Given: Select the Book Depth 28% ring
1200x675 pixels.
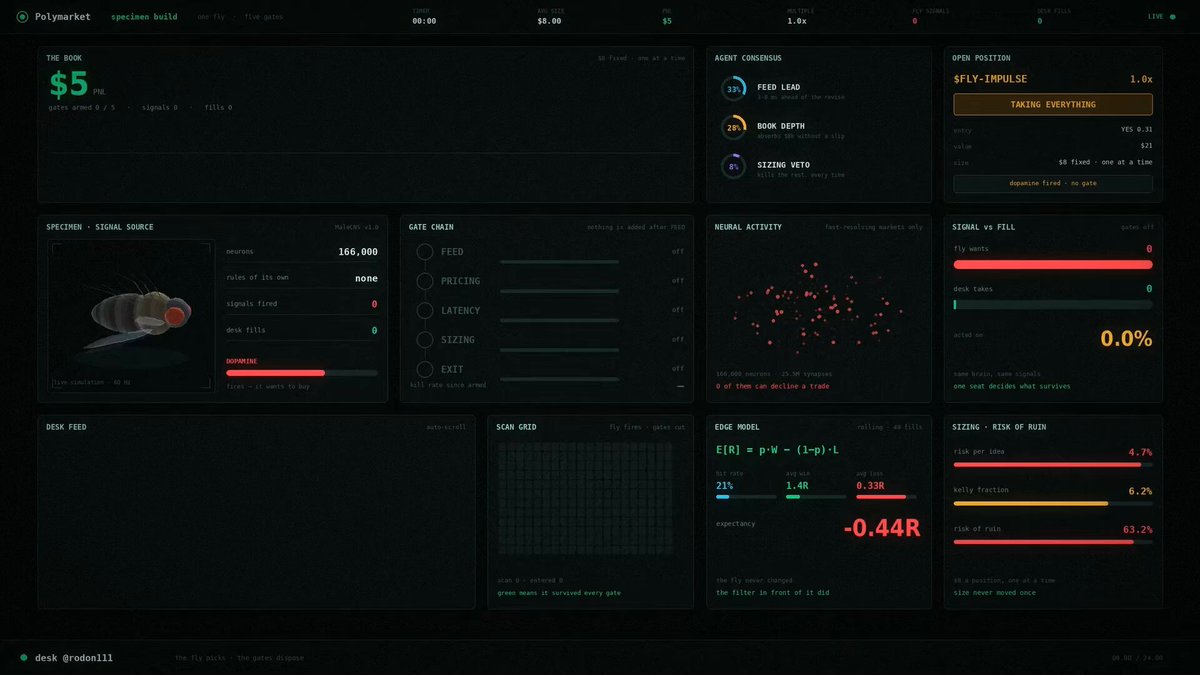Looking at the screenshot, I should pyautogui.click(x=734, y=128).
